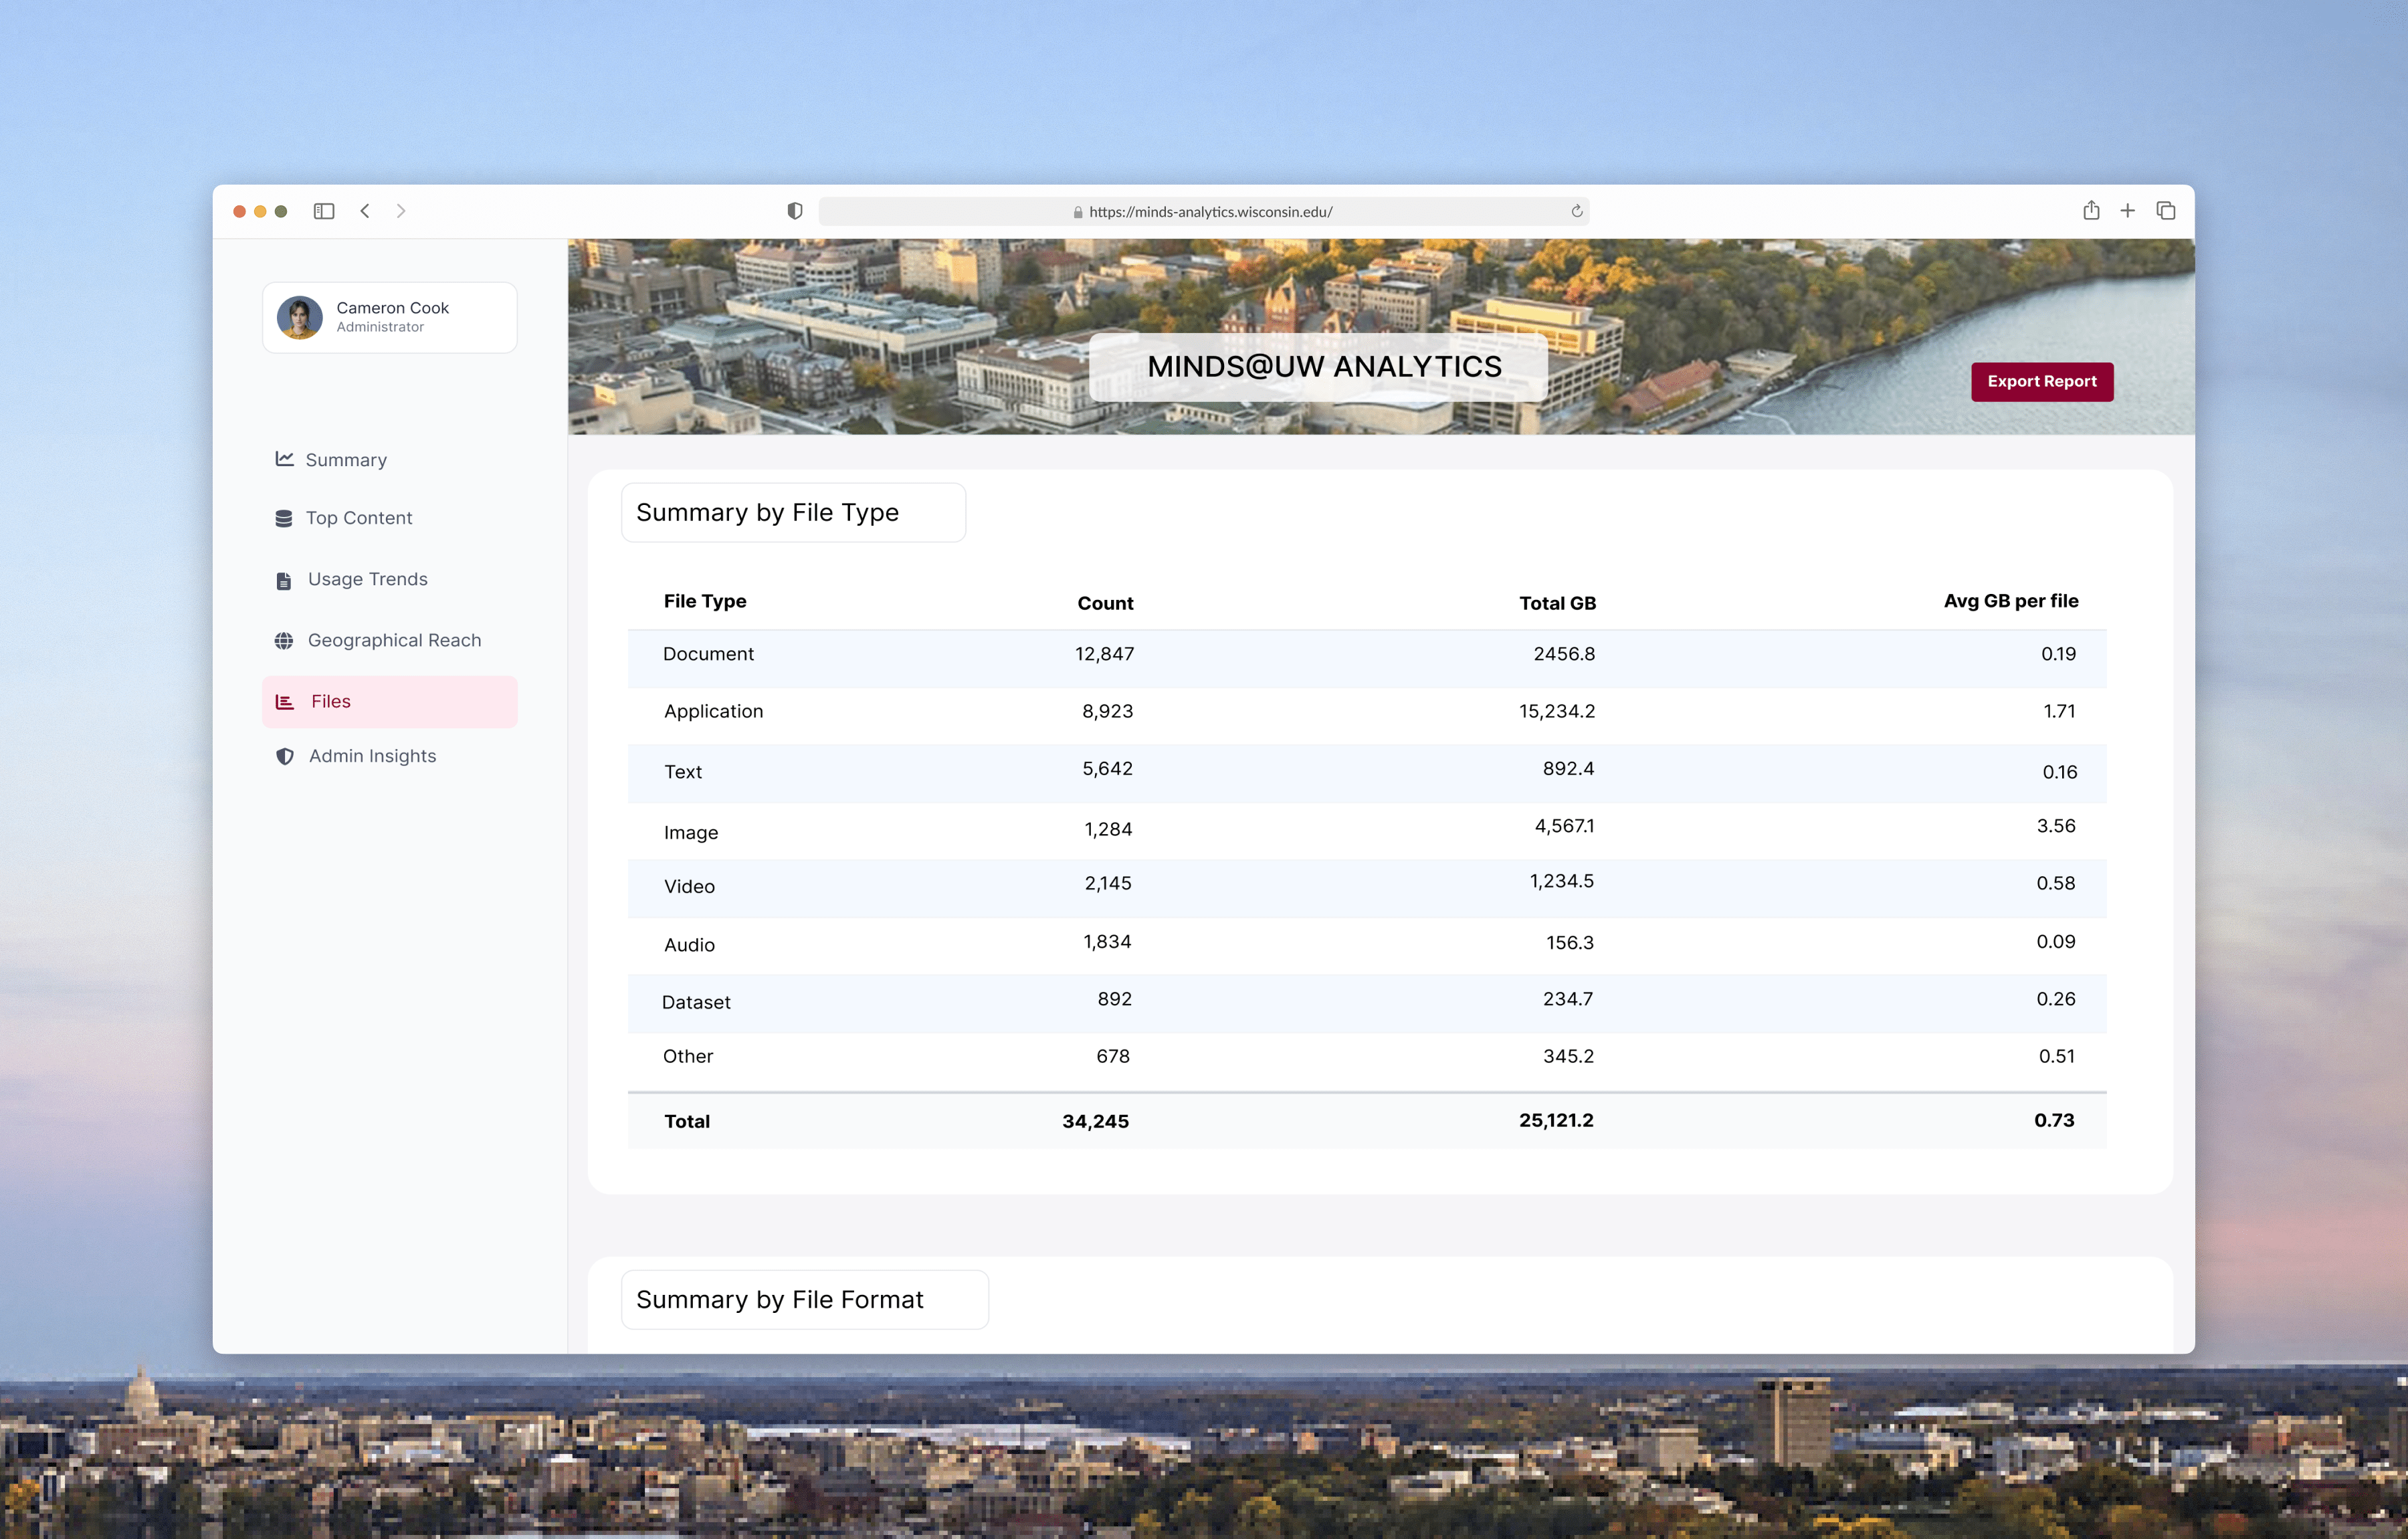The height and width of the screenshot is (1539, 2408).
Task: Click the browser sidebar toggle icon
Action: [323, 211]
